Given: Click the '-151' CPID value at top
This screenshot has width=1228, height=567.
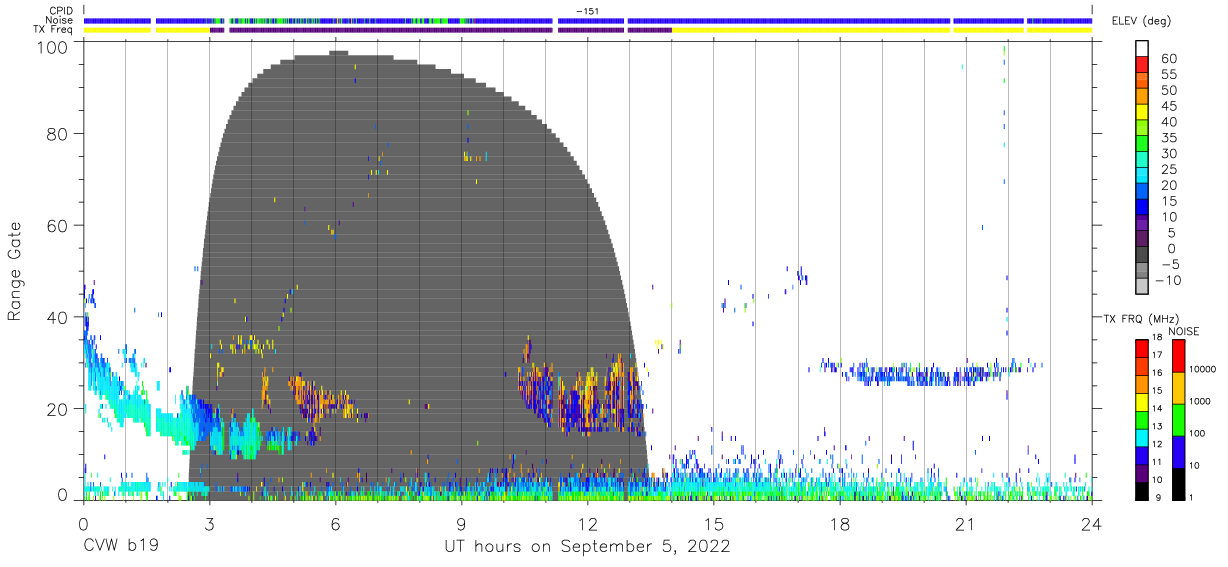Looking at the screenshot, I should tap(587, 10).
